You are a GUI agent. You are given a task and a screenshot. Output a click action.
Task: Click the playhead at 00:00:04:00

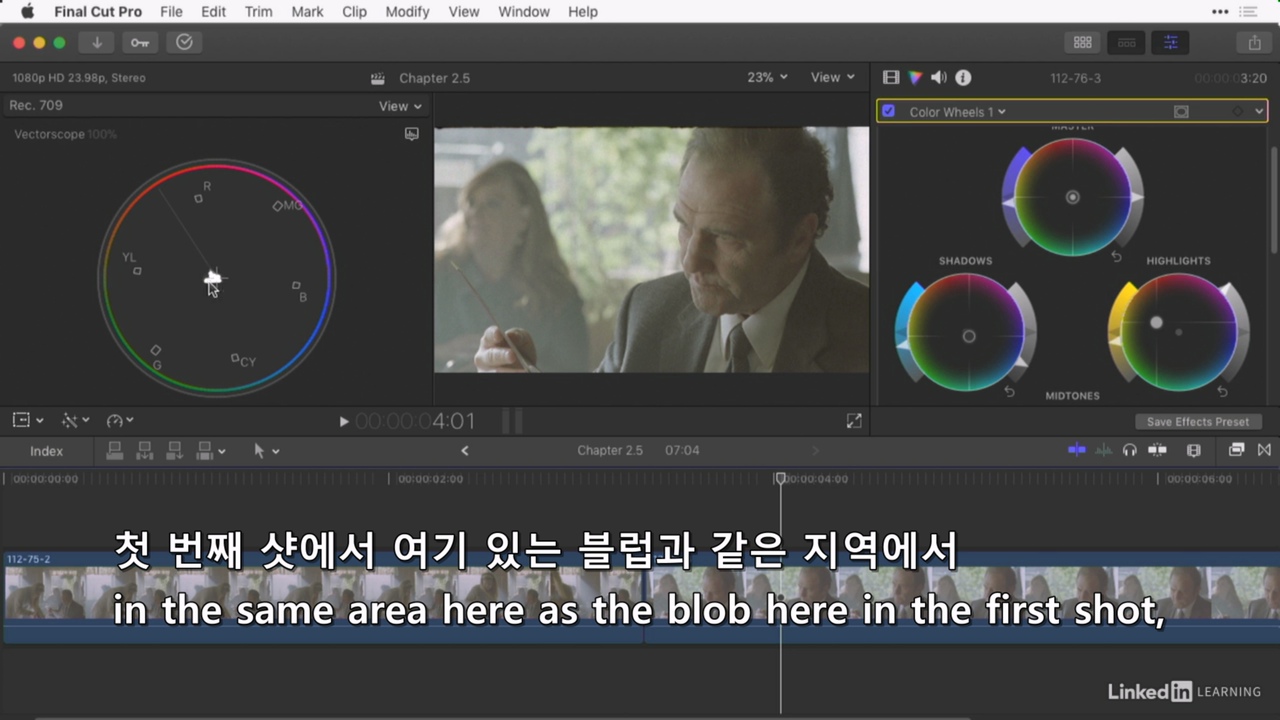tap(781, 479)
